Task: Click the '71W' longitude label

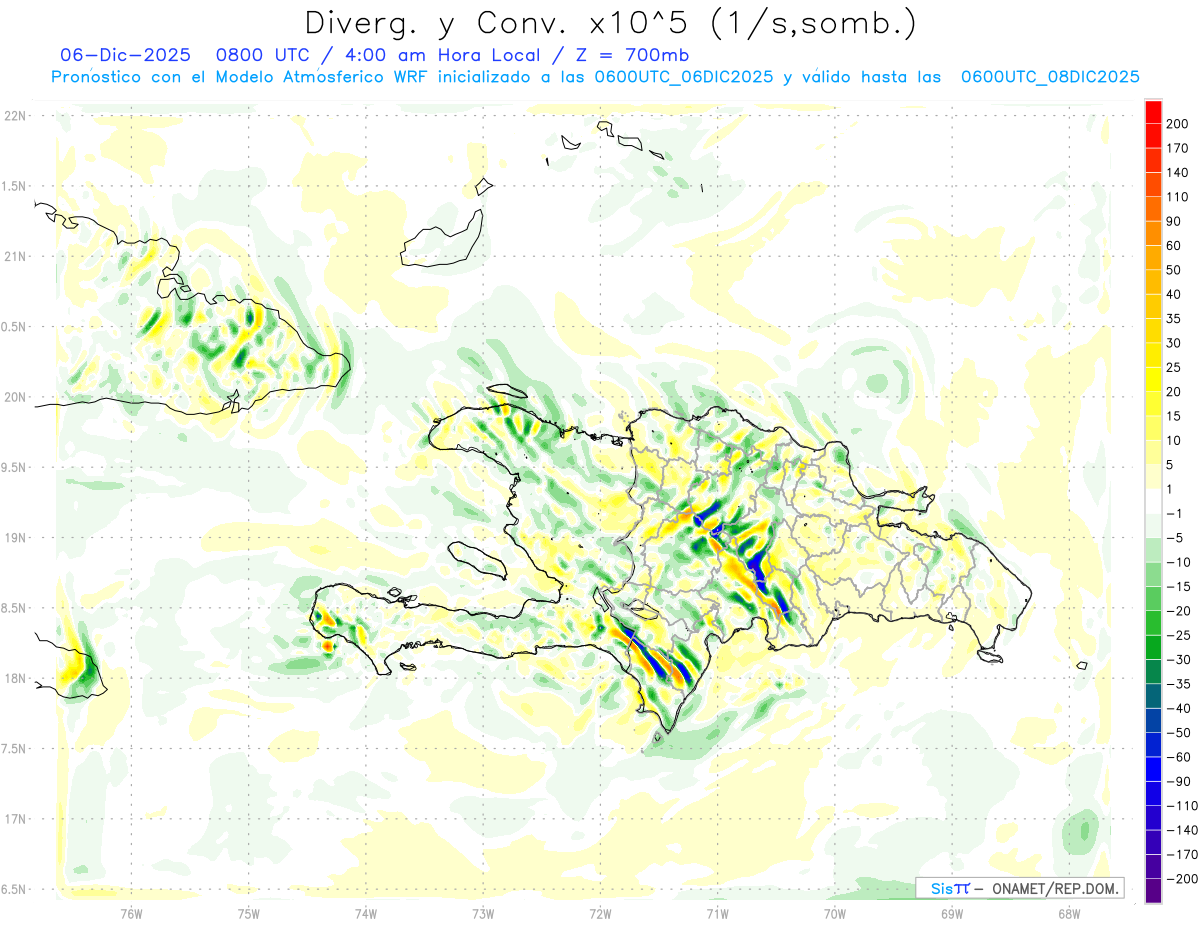Action: point(717,915)
